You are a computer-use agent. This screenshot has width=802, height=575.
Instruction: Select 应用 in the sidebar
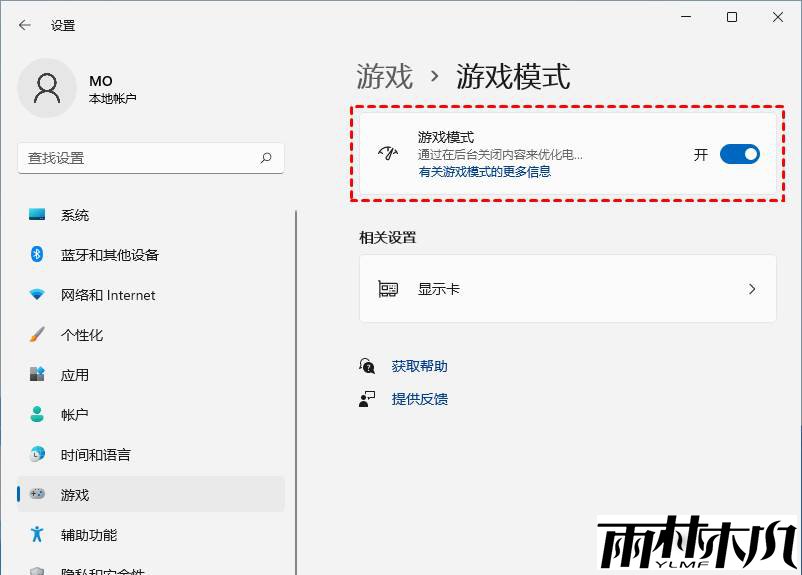75,375
